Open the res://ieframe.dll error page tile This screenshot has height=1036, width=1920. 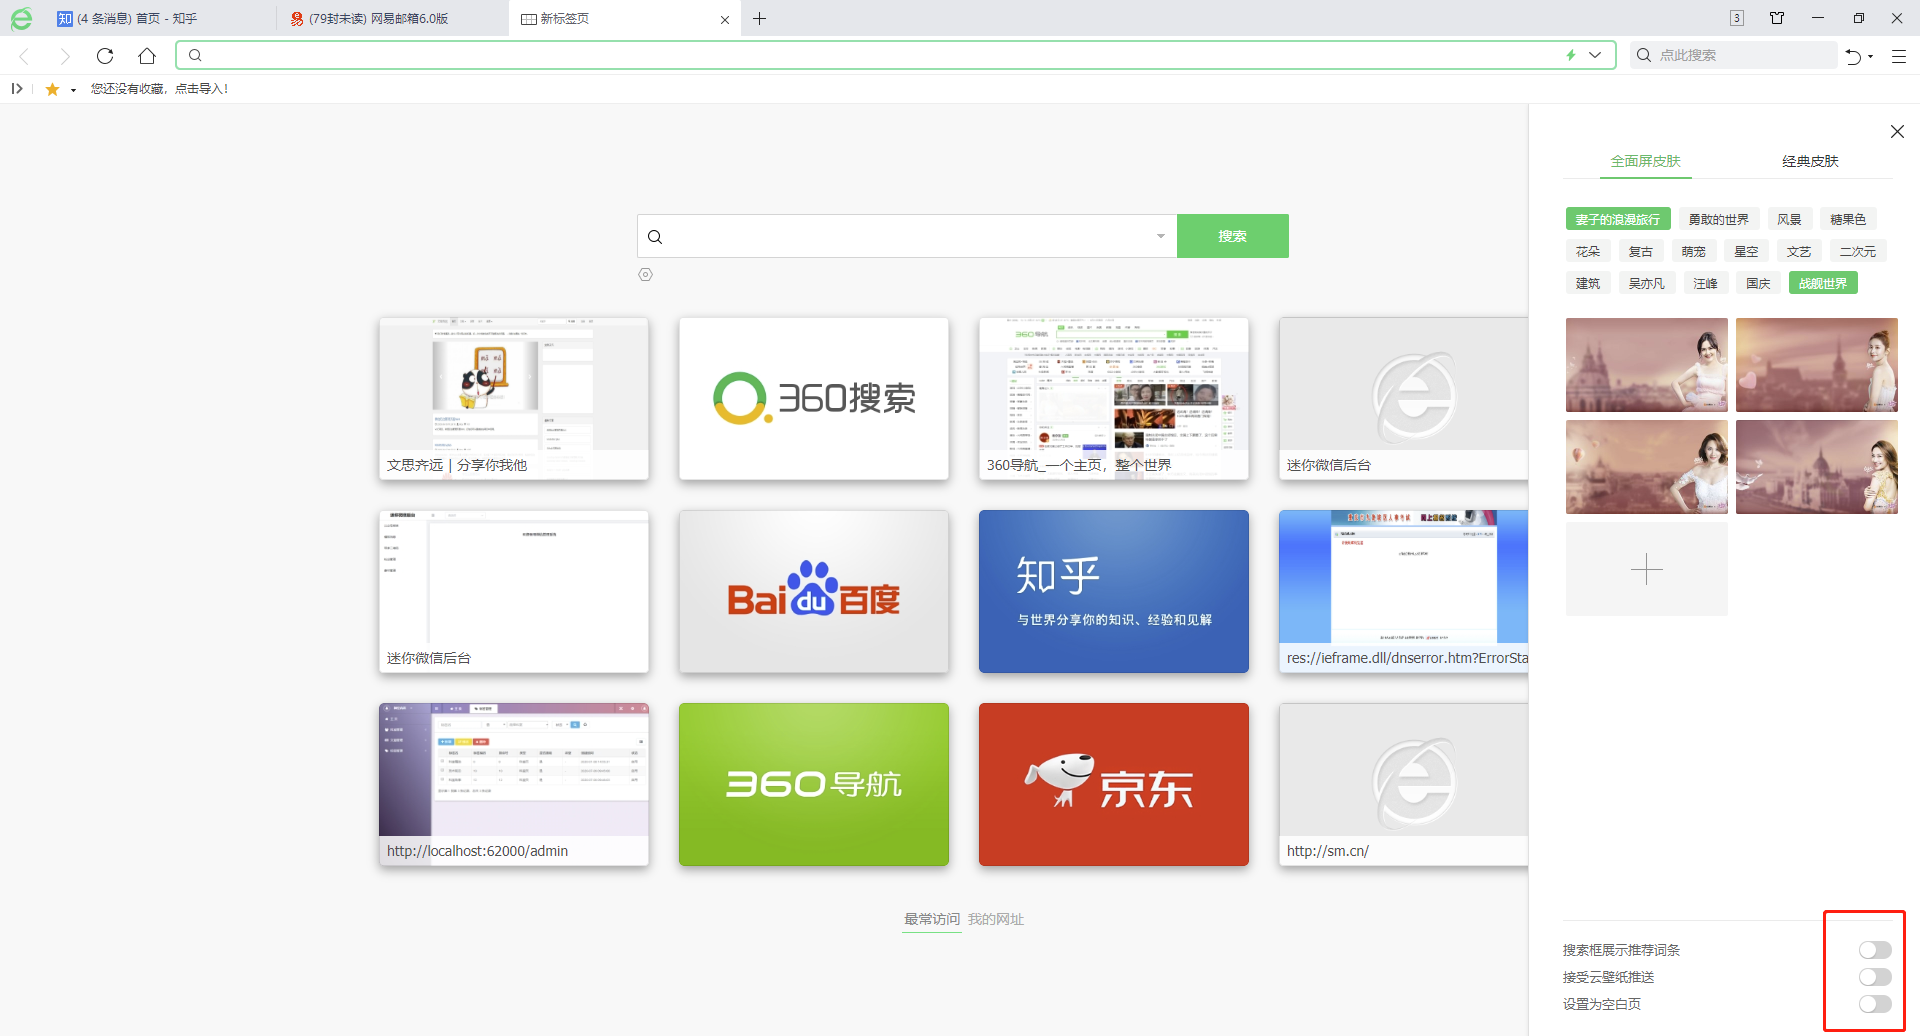(1404, 592)
